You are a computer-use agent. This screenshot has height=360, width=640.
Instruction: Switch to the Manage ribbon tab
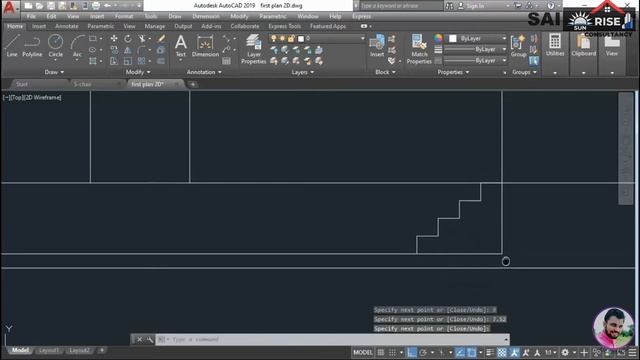155,26
